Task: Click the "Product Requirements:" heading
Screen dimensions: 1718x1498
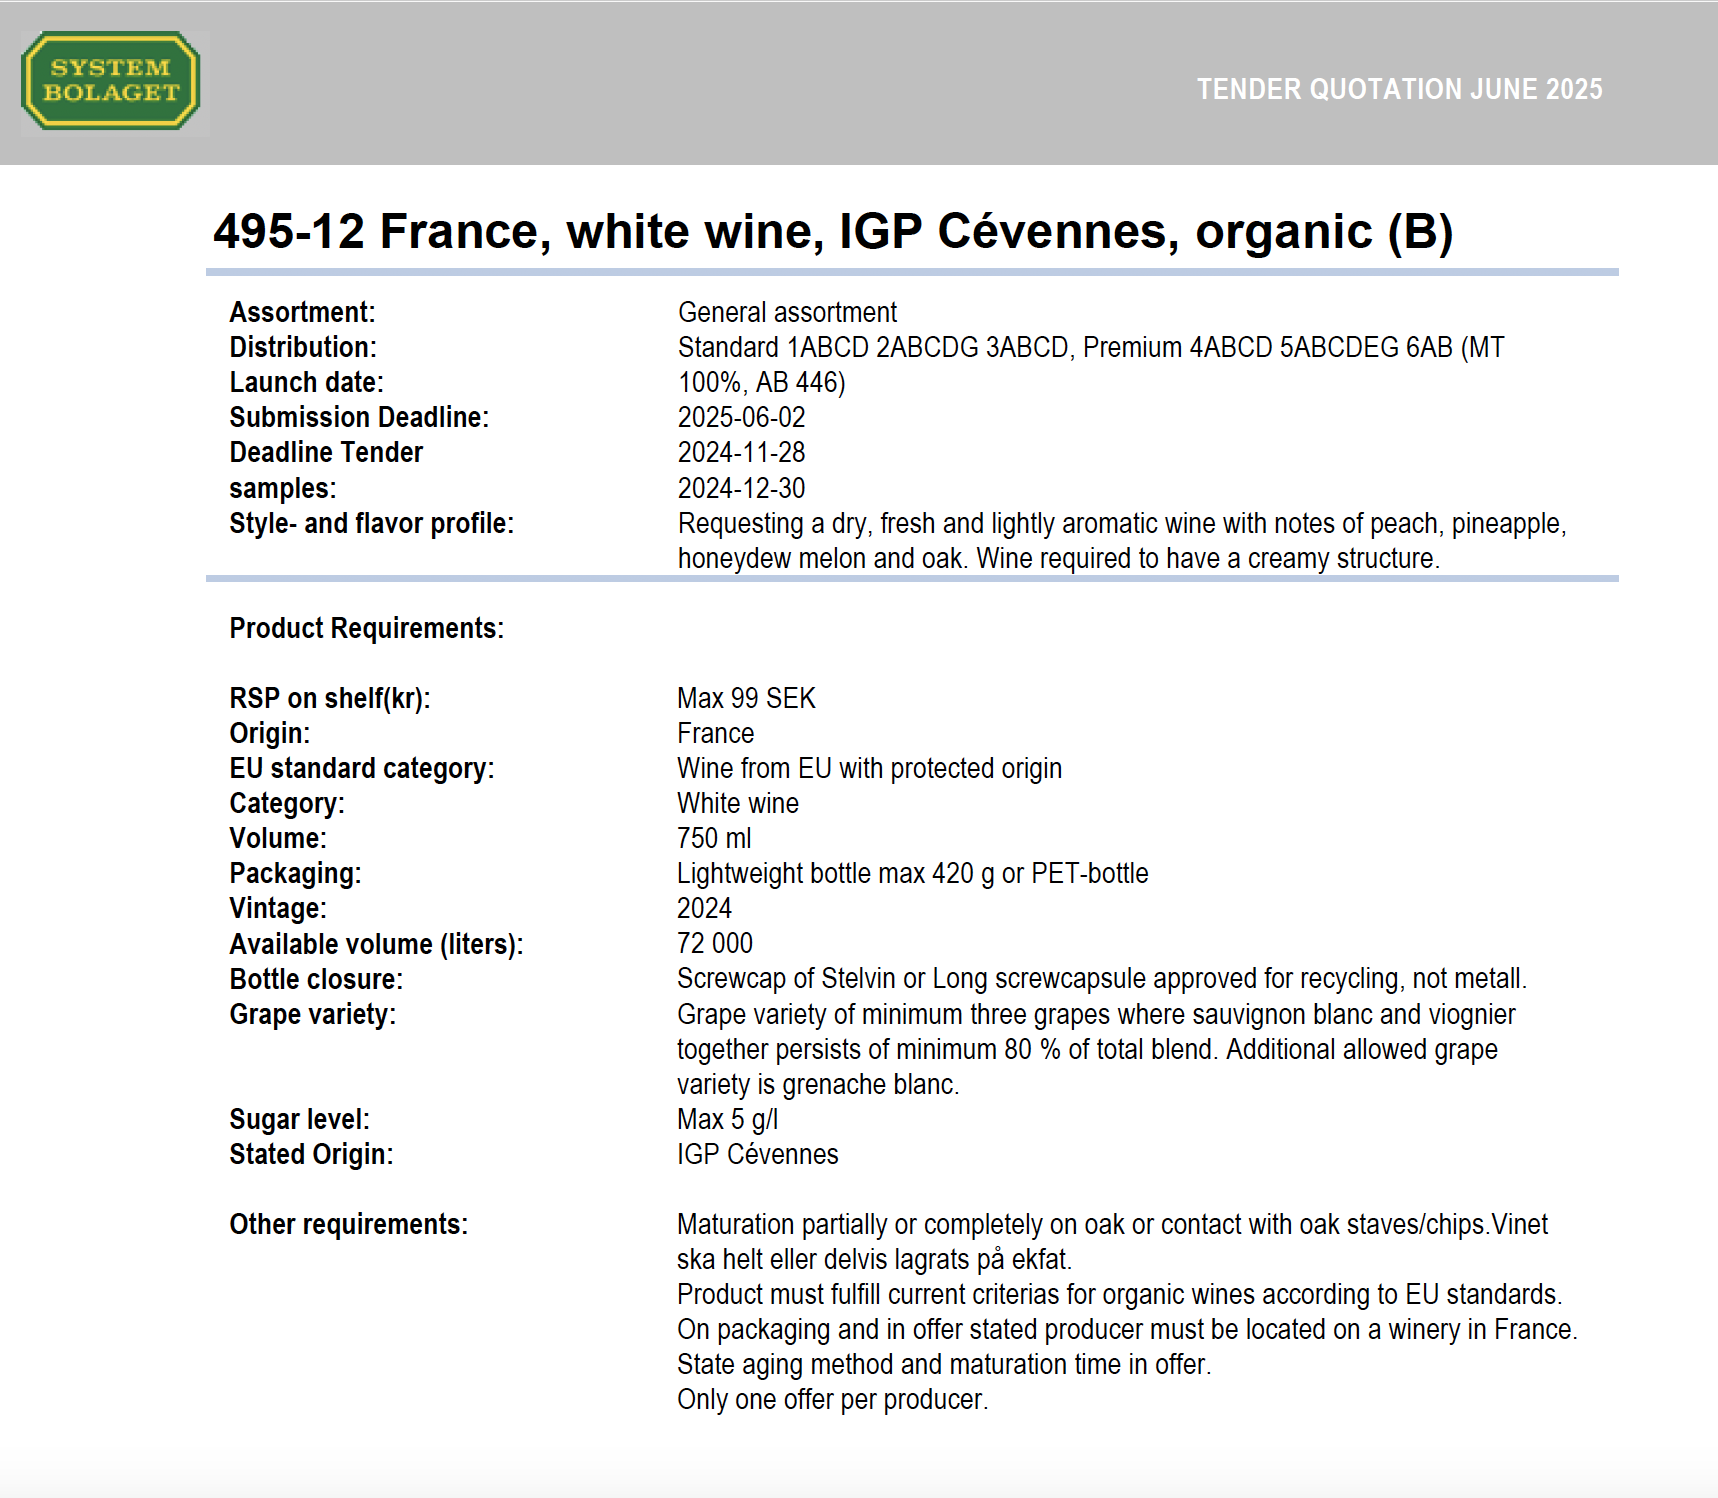Action: (366, 629)
